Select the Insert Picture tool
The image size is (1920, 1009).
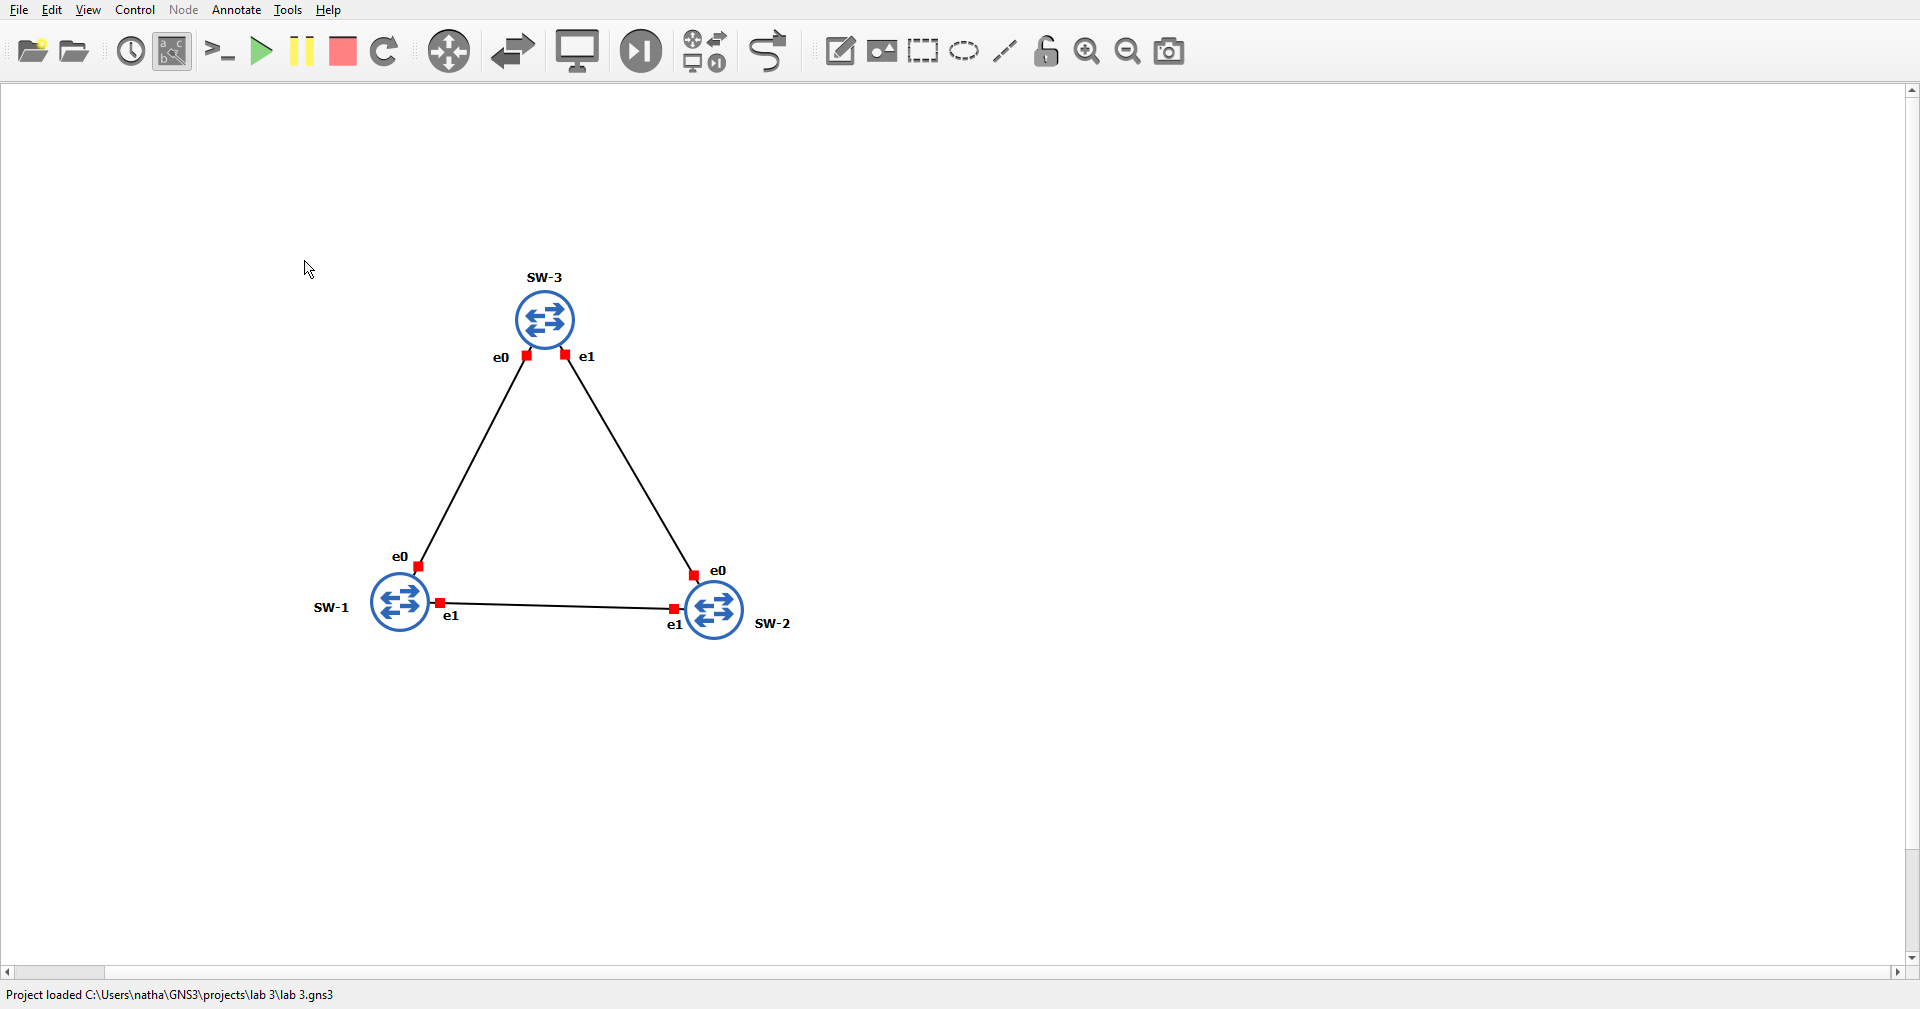click(x=883, y=51)
